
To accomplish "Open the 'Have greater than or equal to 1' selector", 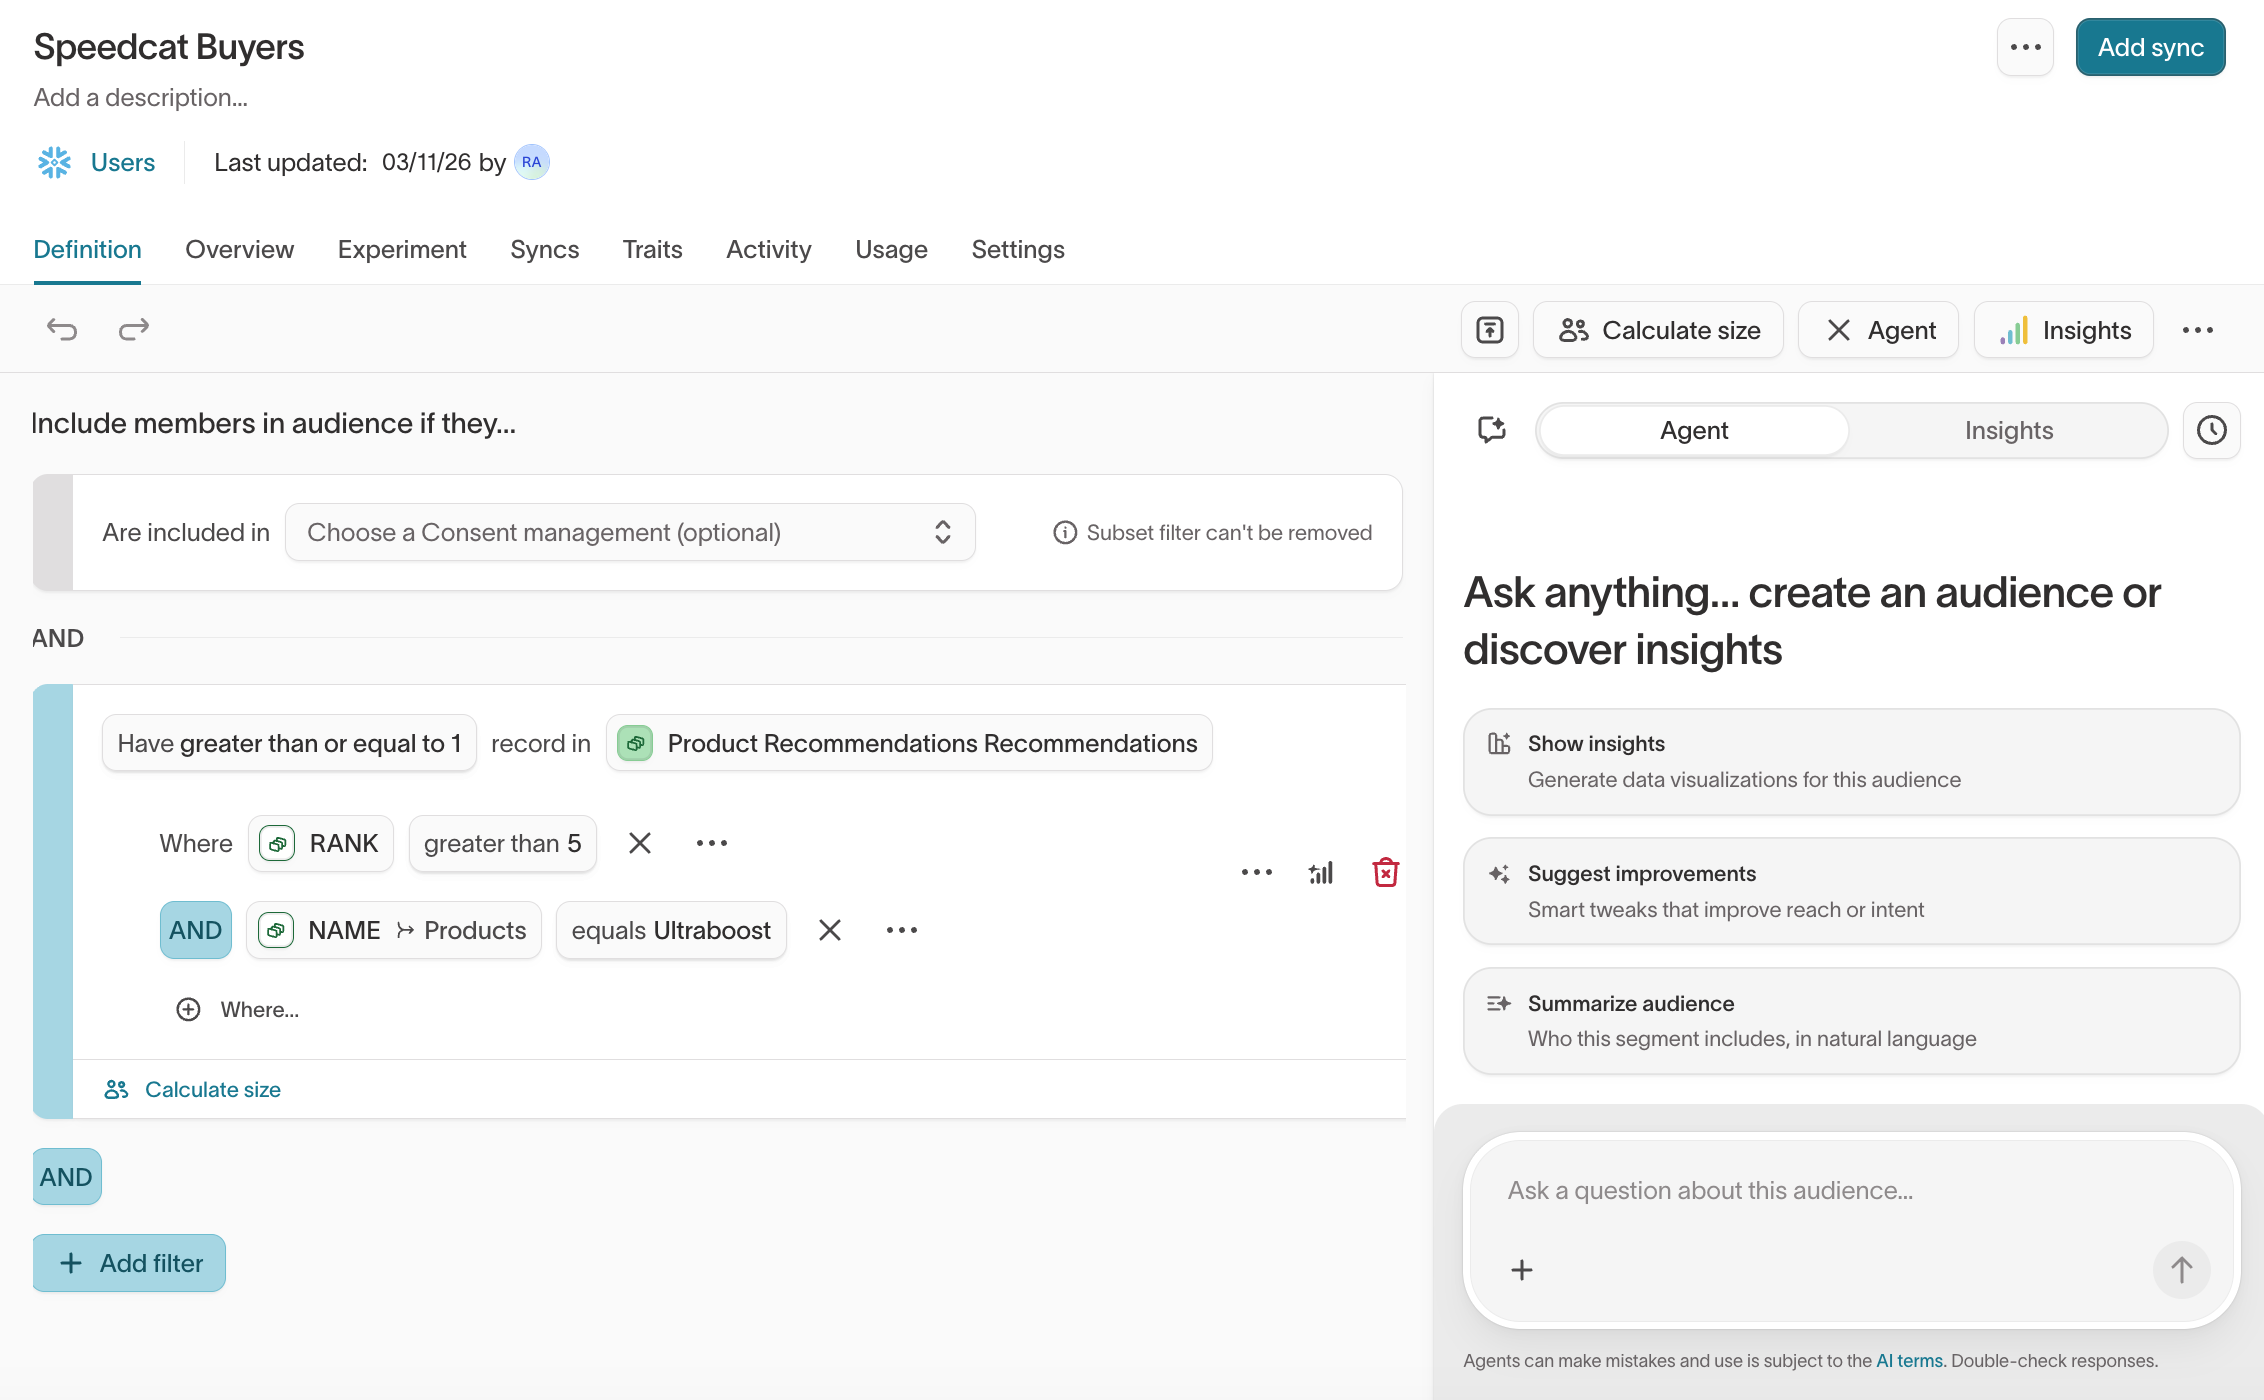I will click(x=289, y=743).
